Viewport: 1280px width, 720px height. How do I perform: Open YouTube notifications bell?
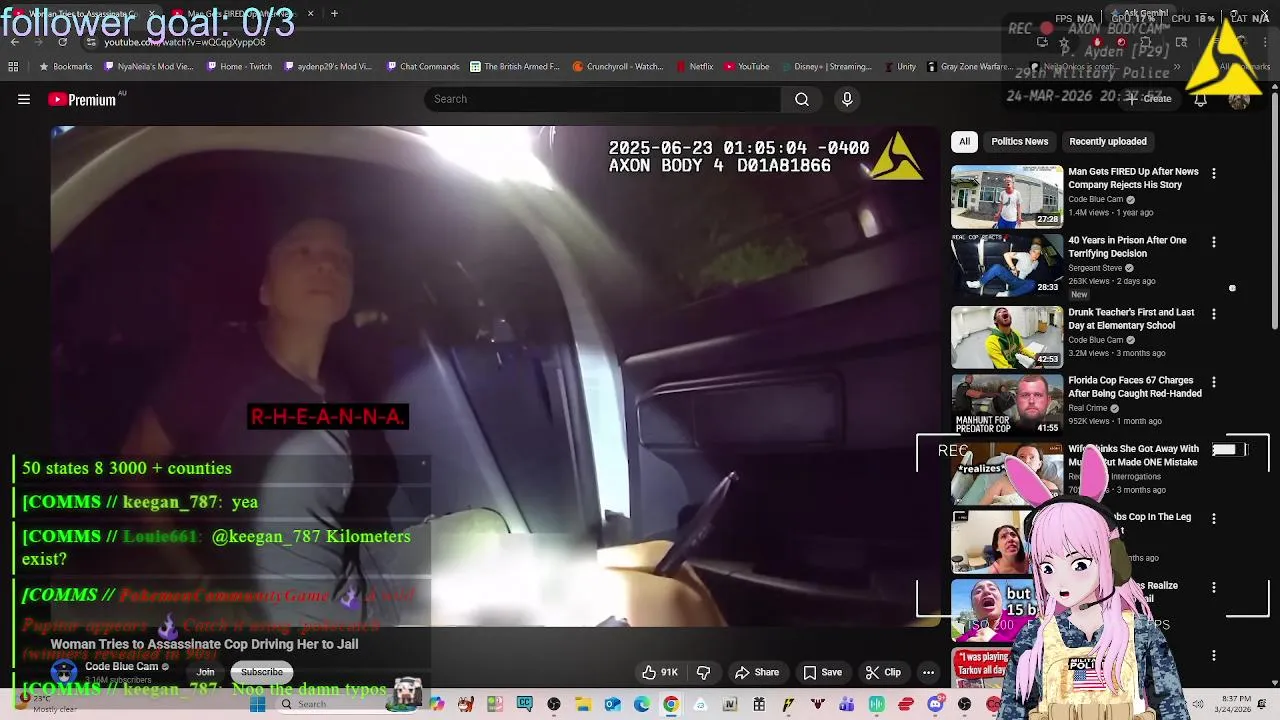click(x=1200, y=99)
